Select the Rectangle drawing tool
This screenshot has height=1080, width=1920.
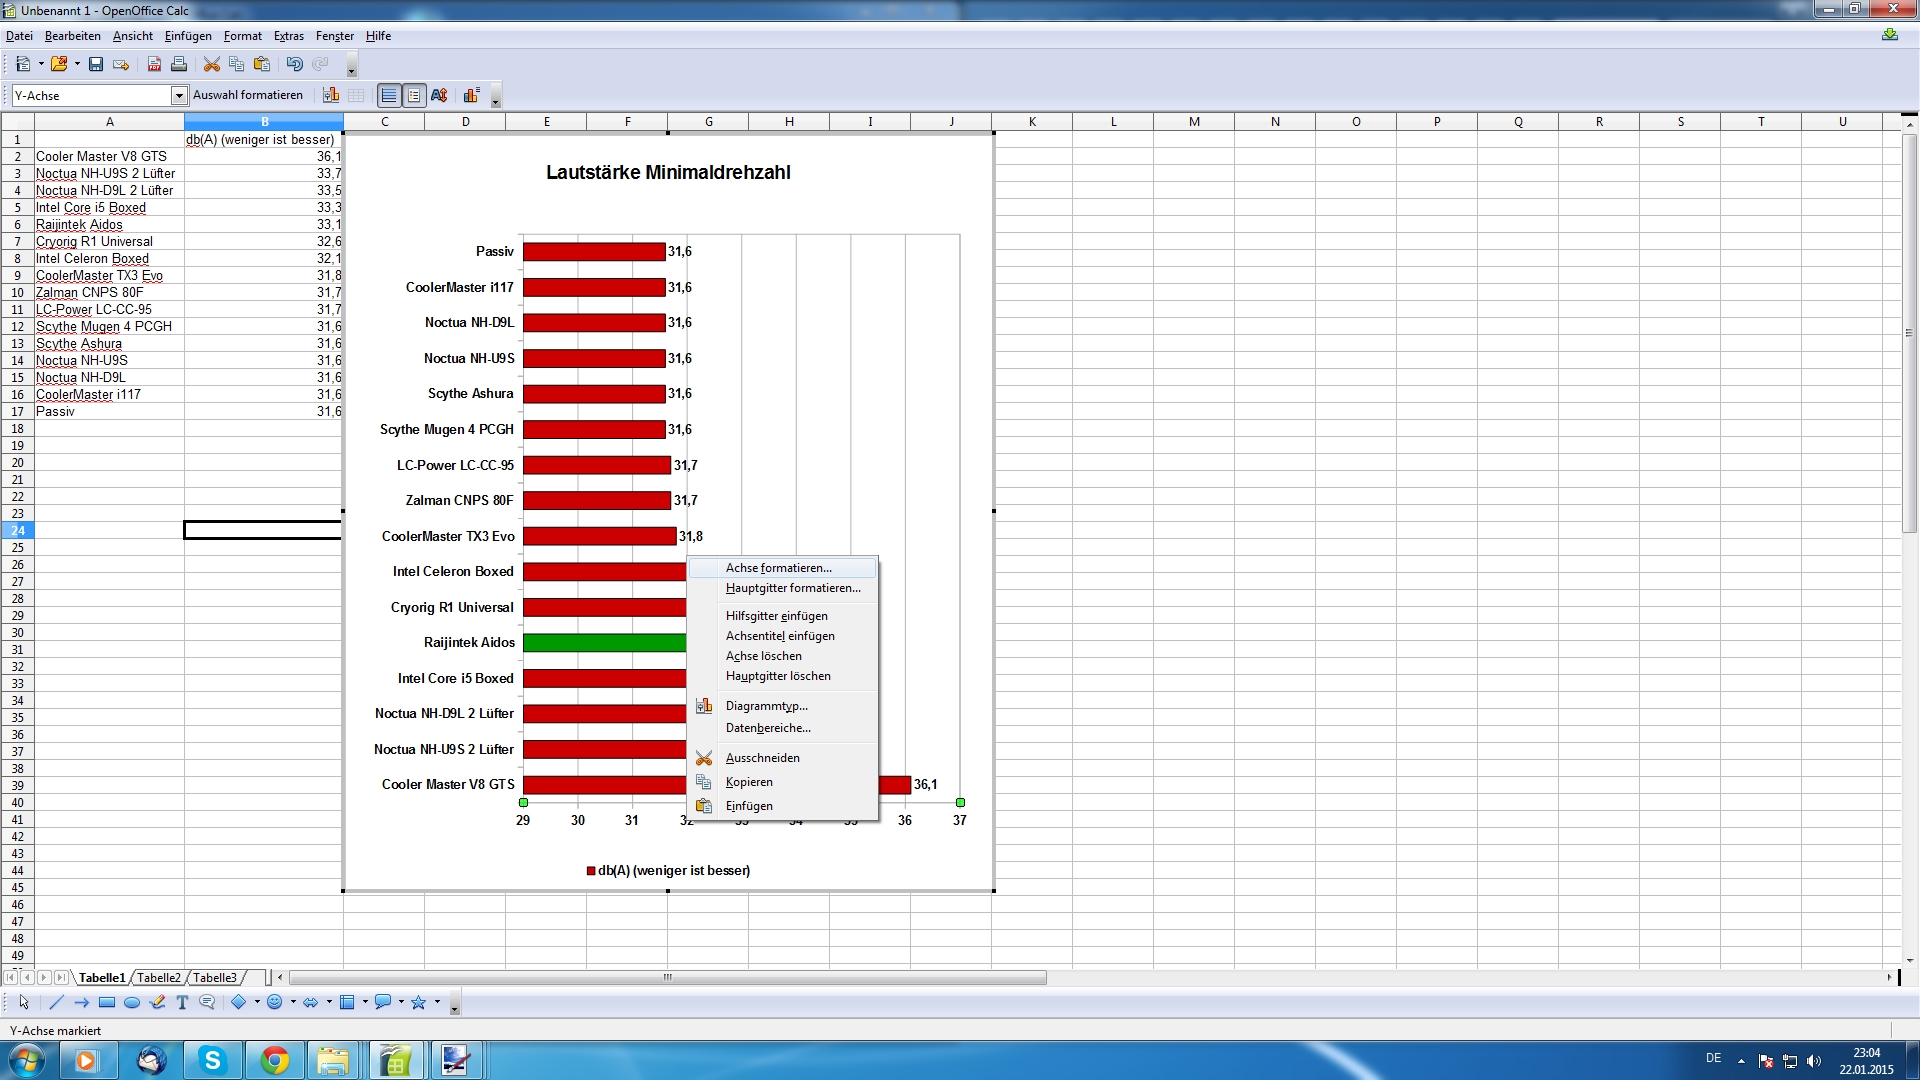point(107,1002)
